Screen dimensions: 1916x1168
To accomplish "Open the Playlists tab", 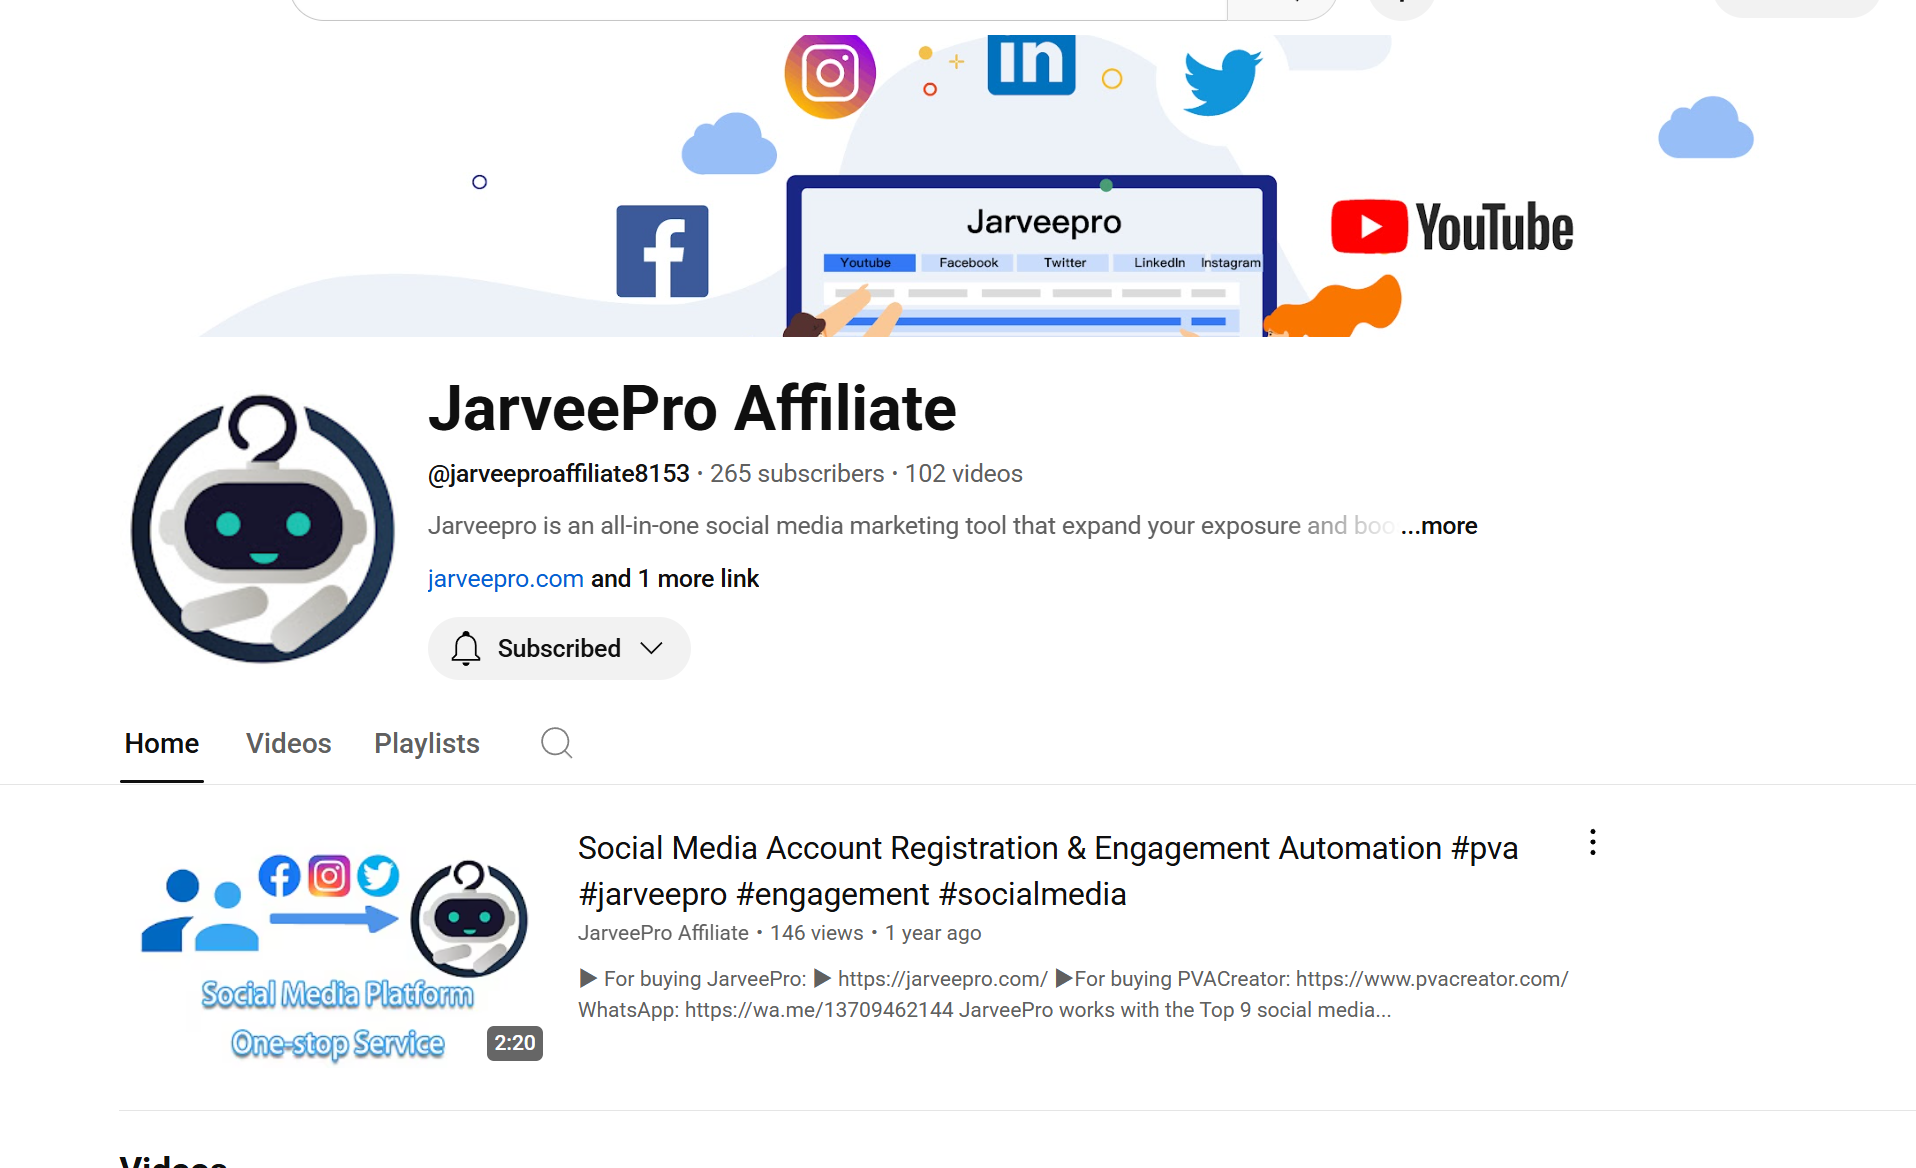I will 427,743.
